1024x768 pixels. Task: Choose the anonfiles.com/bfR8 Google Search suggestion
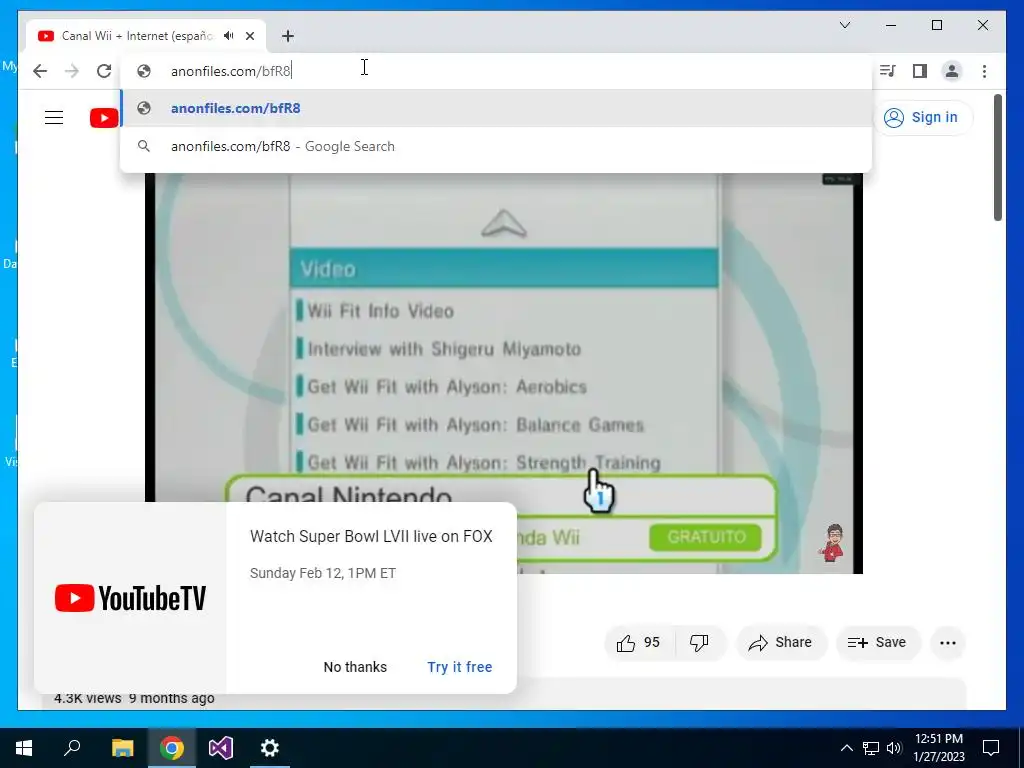496,146
